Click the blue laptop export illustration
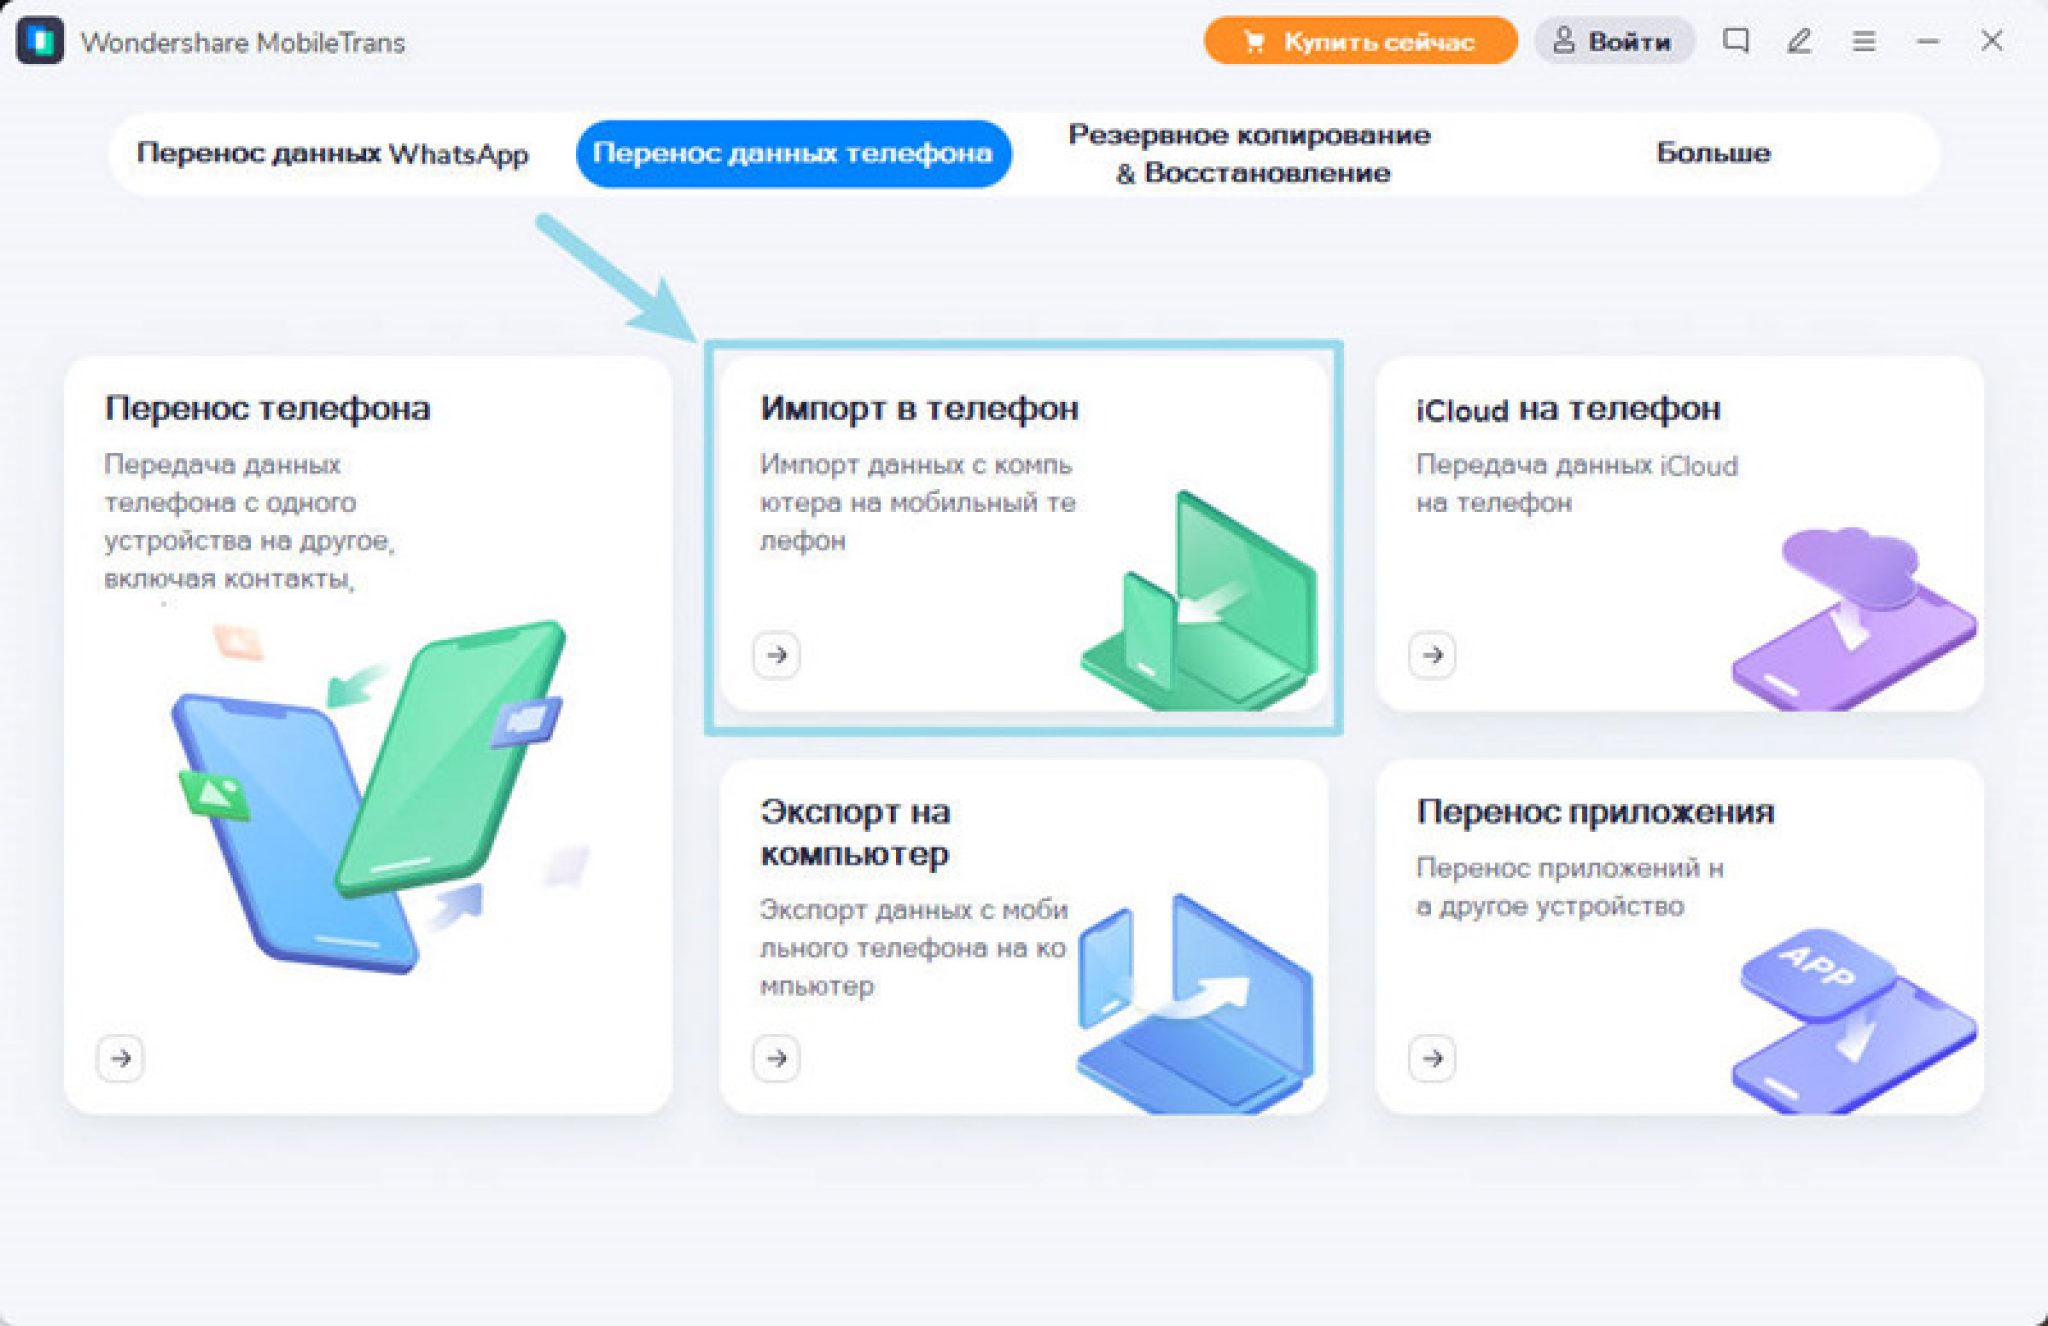This screenshot has height=1326, width=2048. click(1197, 1003)
